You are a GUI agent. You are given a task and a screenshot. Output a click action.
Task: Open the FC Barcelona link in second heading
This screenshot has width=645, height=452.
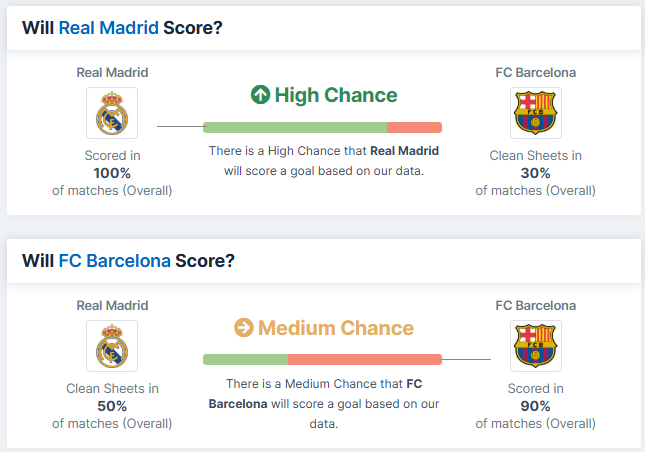(114, 261)
